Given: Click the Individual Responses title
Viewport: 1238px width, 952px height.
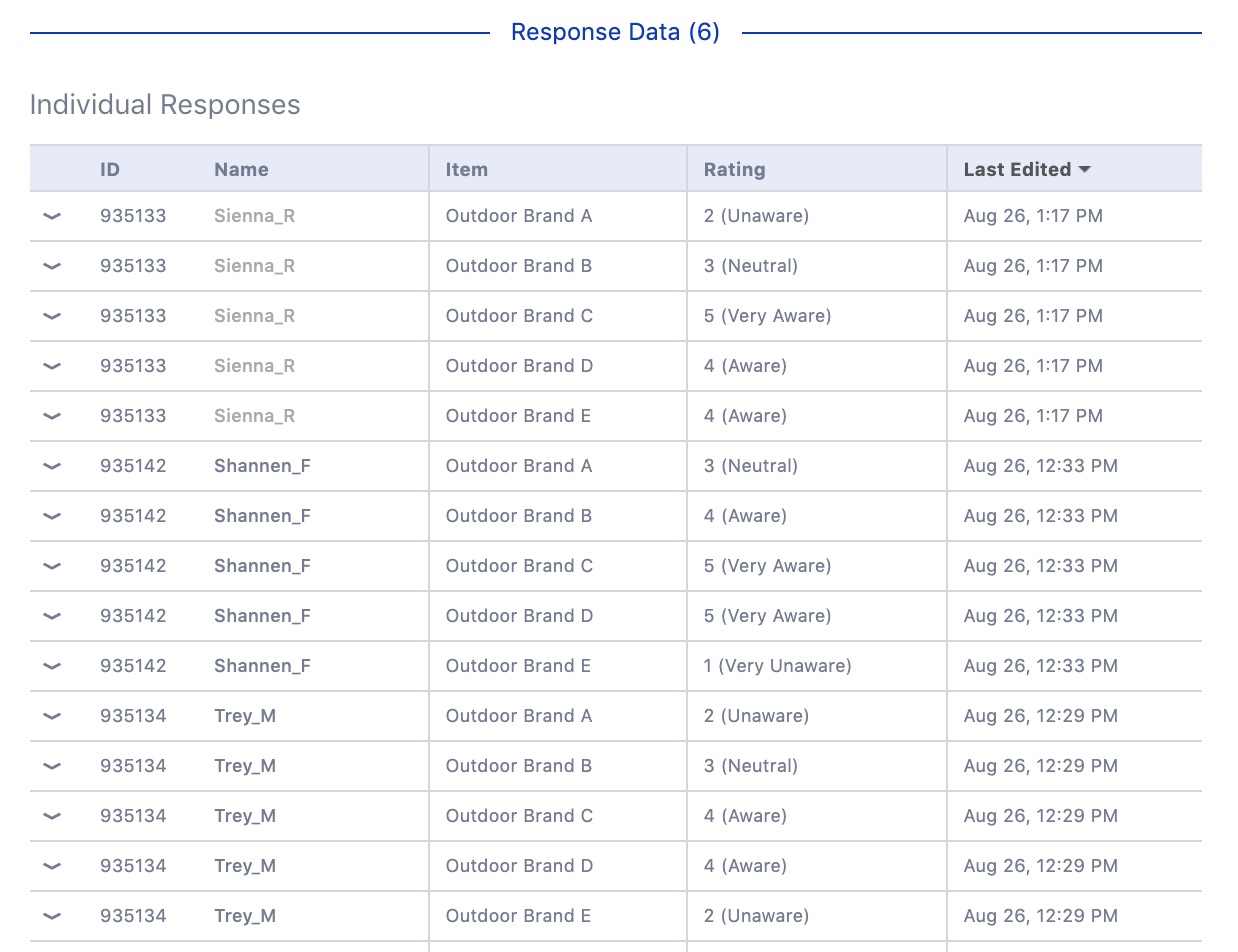Looking at the screenshot, I should click(165, 105).
